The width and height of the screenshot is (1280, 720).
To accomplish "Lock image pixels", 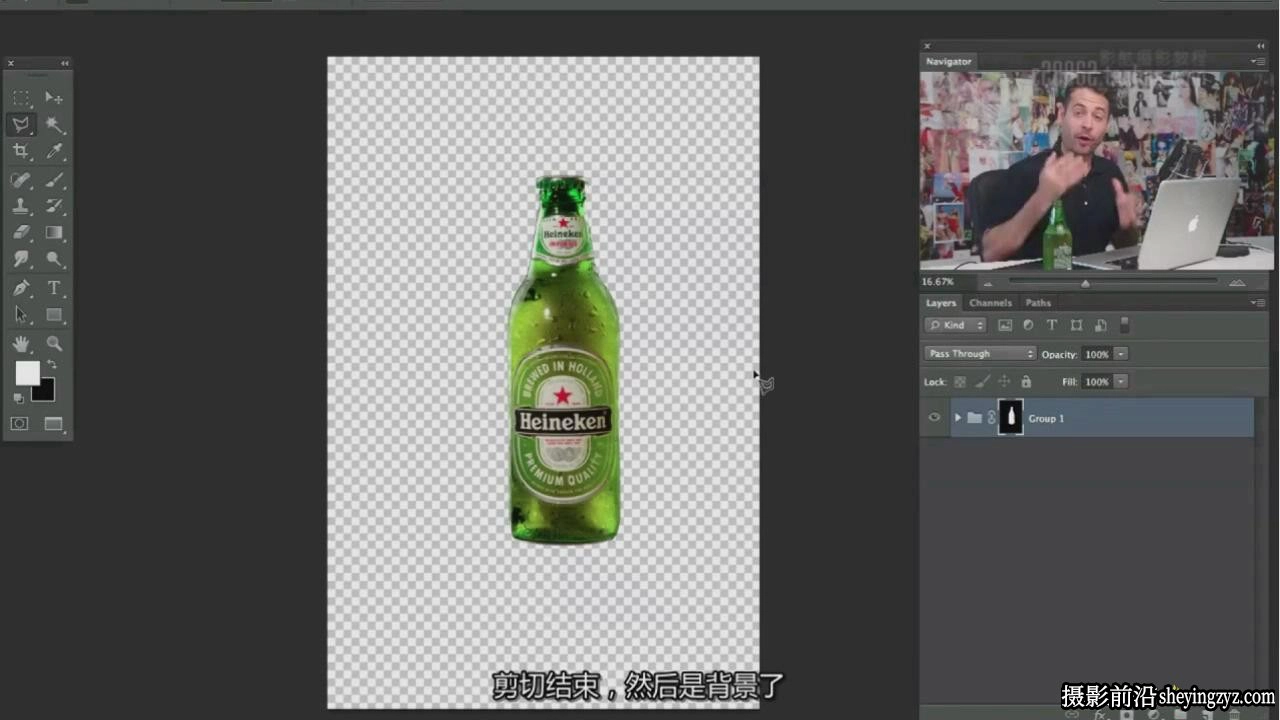I will (982, 382).
